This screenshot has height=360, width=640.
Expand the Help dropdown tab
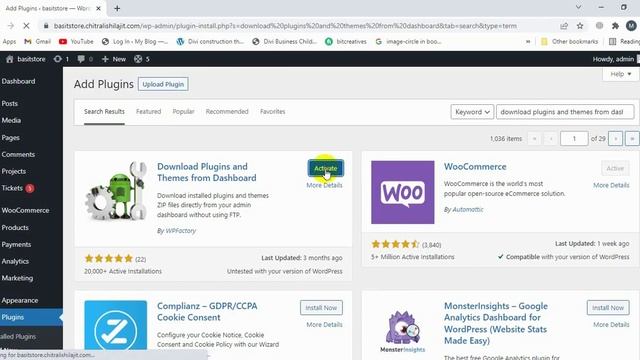(620, 74)
